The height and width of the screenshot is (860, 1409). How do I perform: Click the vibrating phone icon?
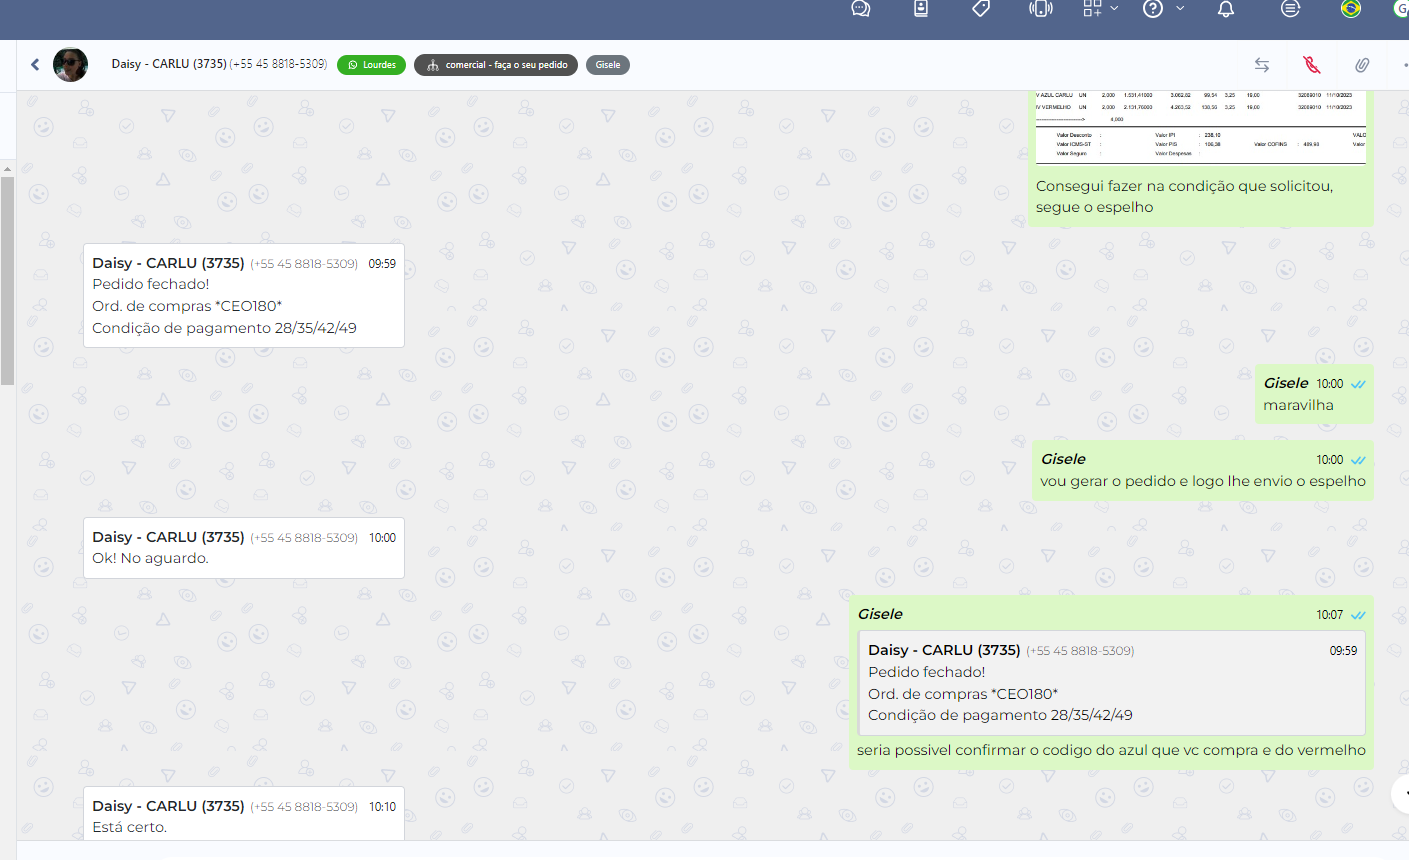[1041, 9]
